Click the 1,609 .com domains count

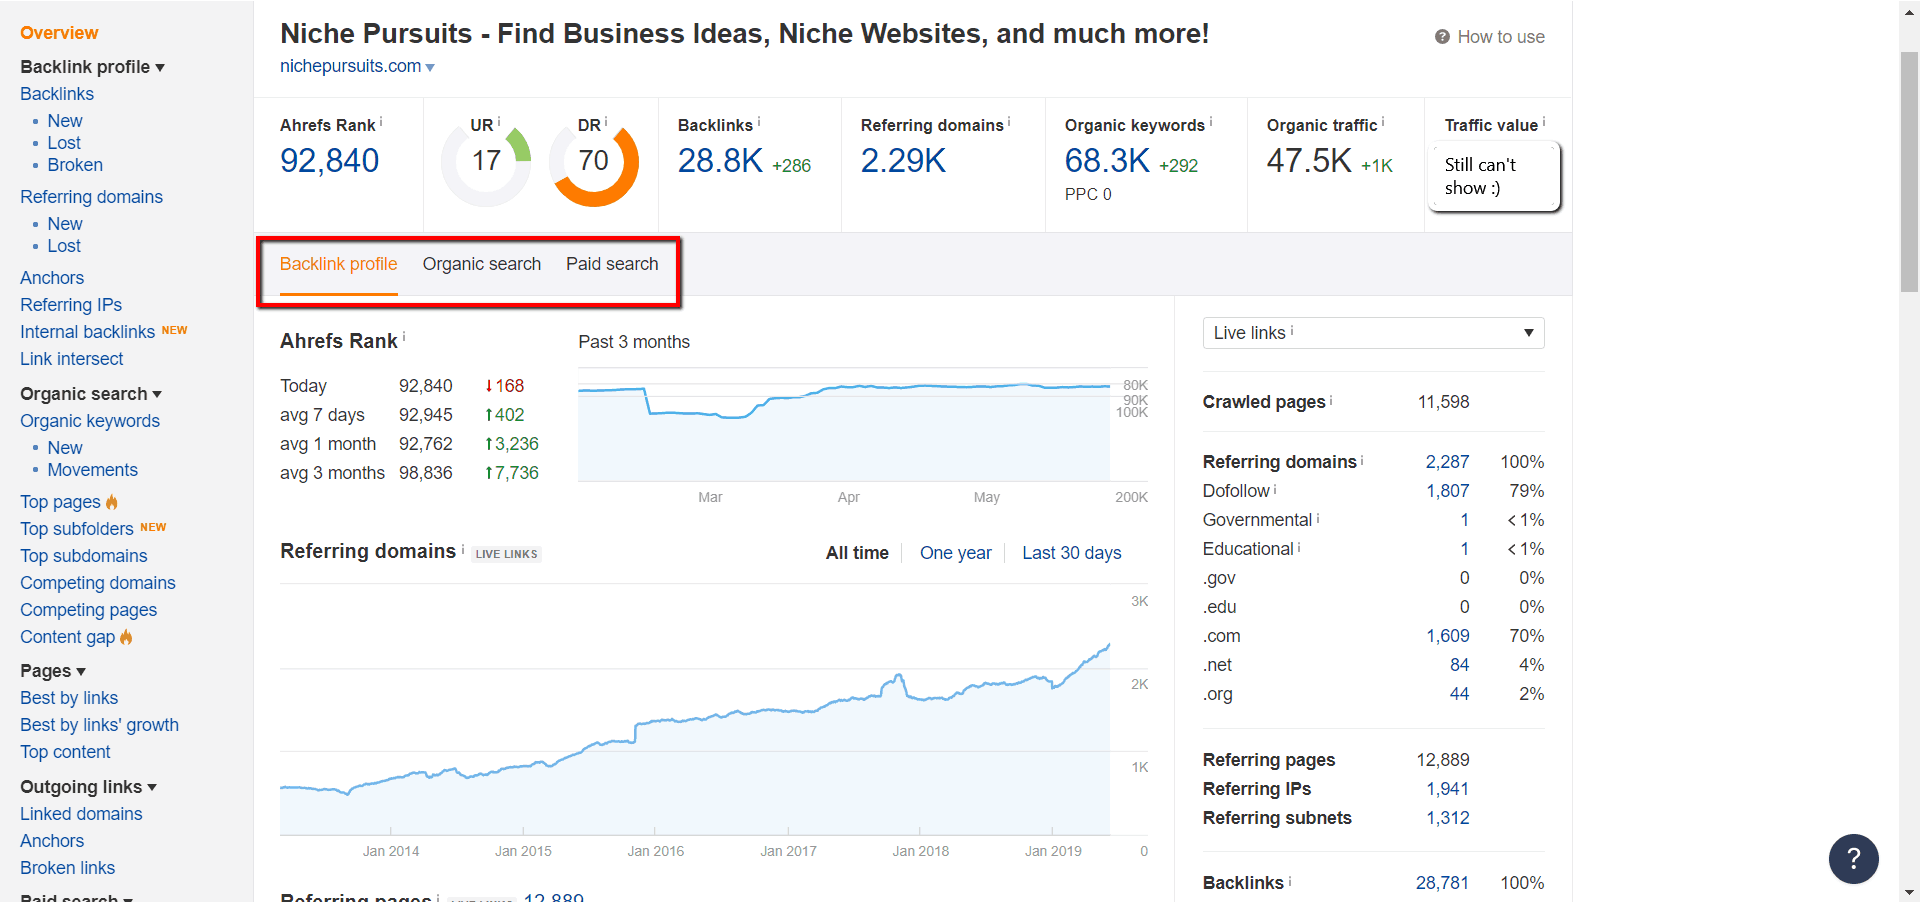[1447, 636]
